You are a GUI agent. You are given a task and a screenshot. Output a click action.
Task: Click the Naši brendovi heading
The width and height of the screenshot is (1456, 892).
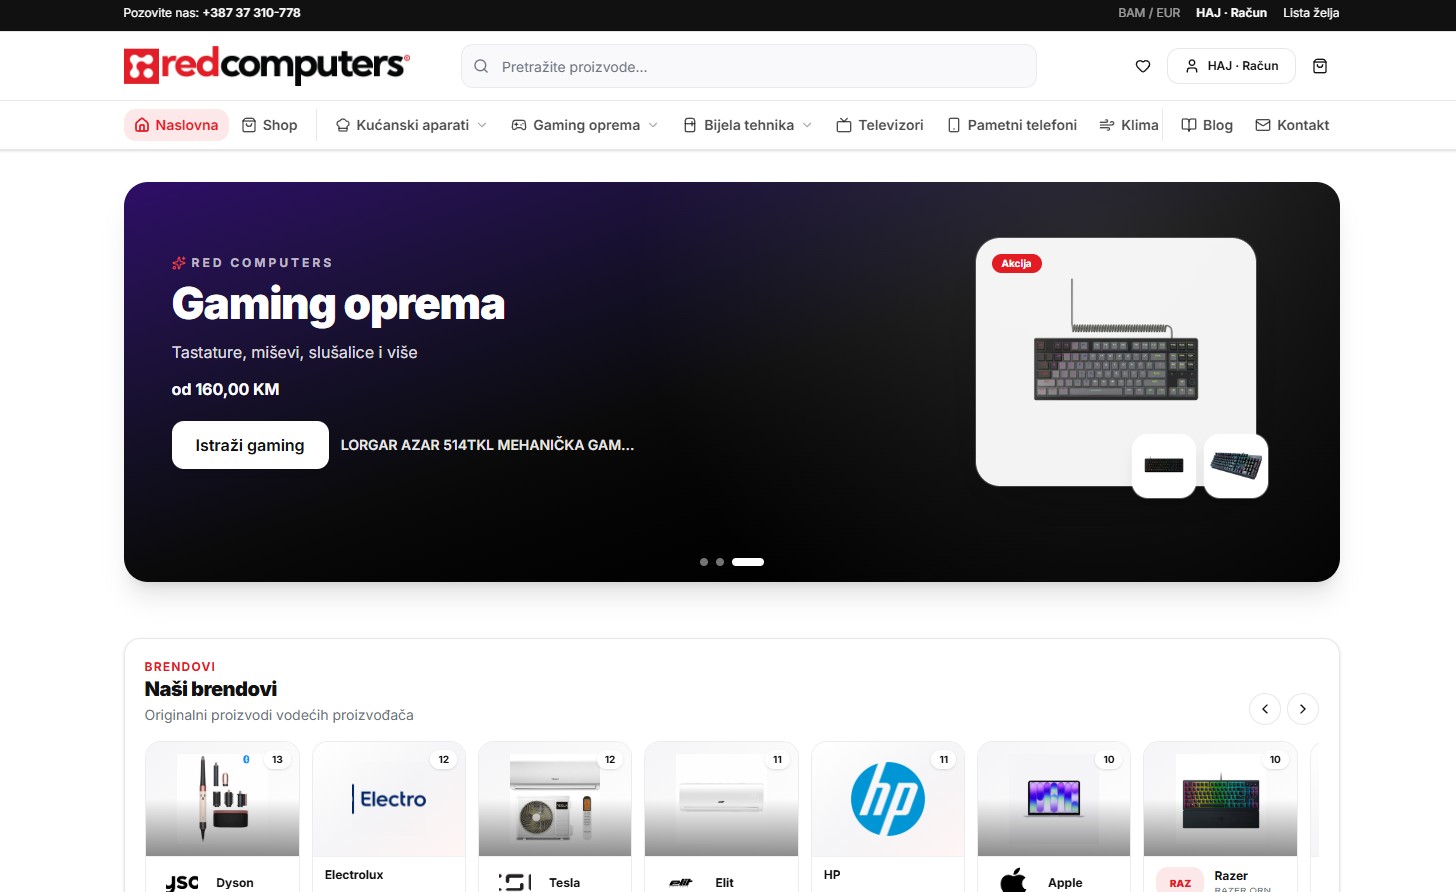click(211, 689)
